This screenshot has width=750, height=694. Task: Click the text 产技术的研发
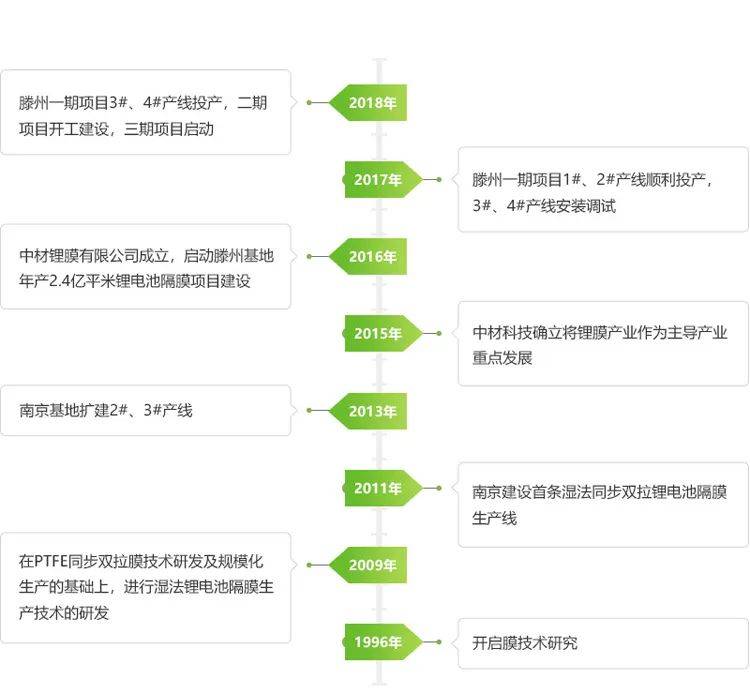pyautogui.click(x=64, y=613)
